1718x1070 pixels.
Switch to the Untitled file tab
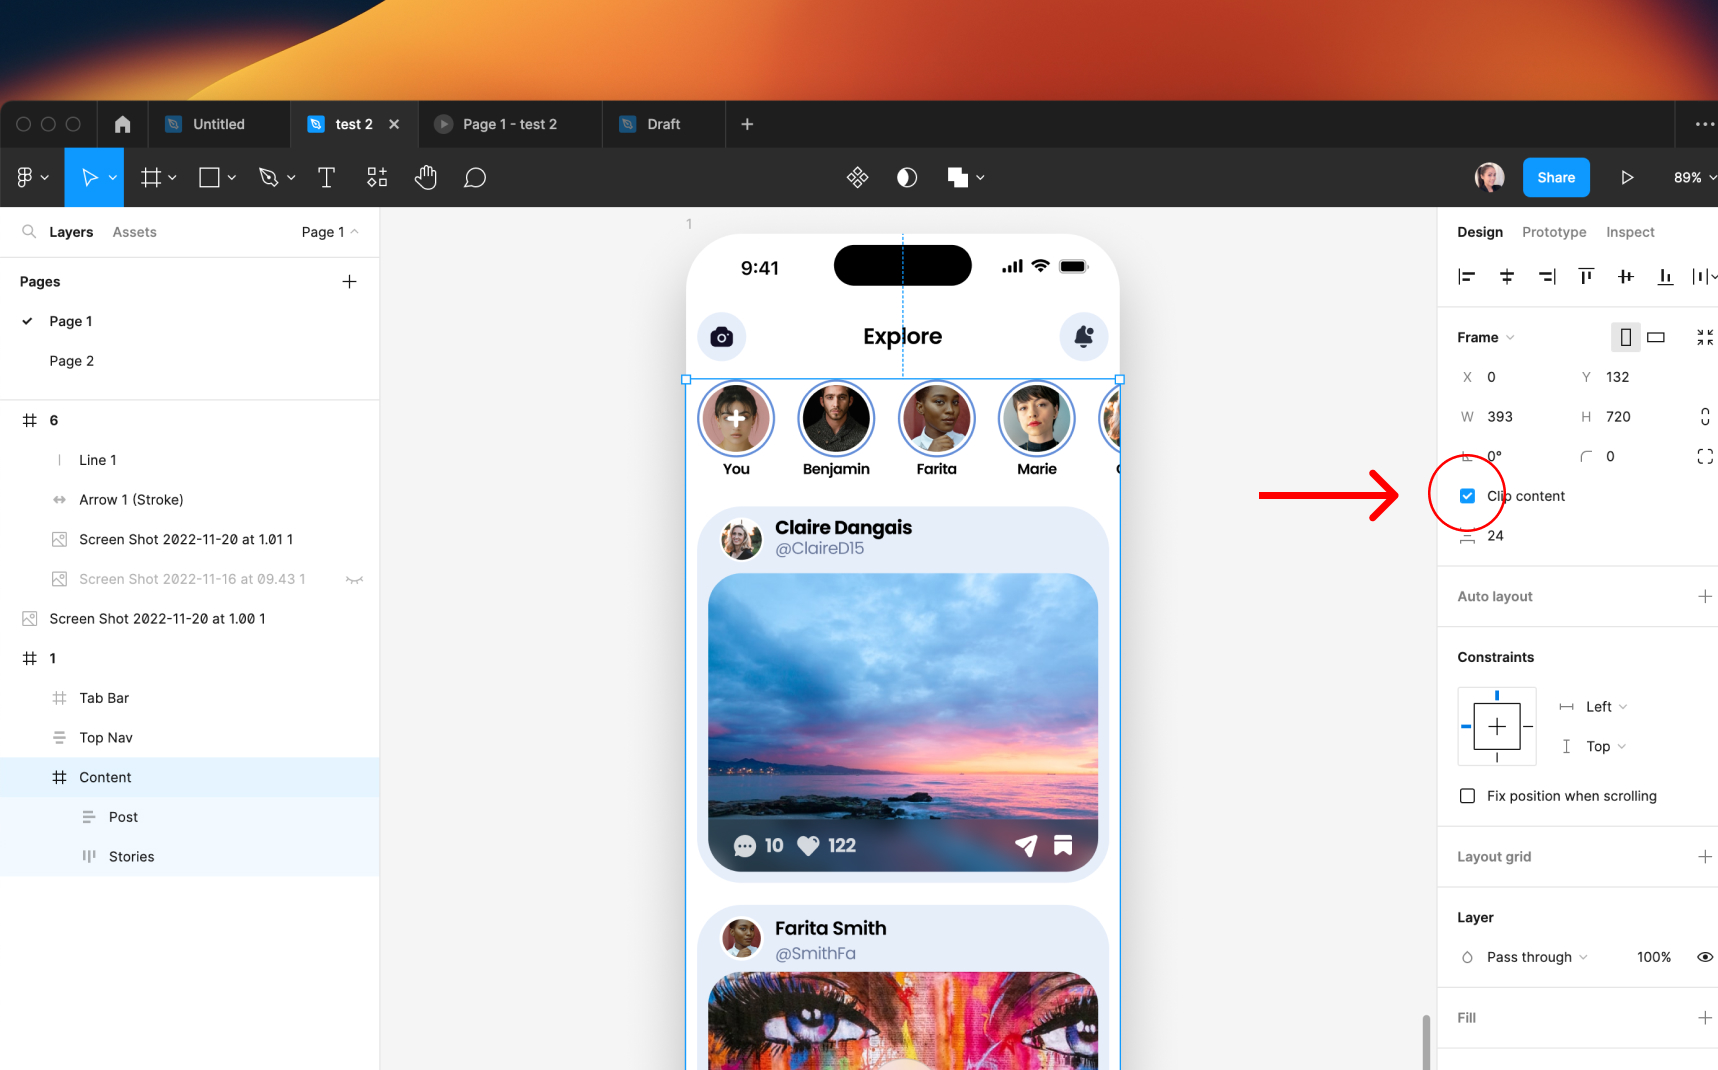[x=219, y=124]
